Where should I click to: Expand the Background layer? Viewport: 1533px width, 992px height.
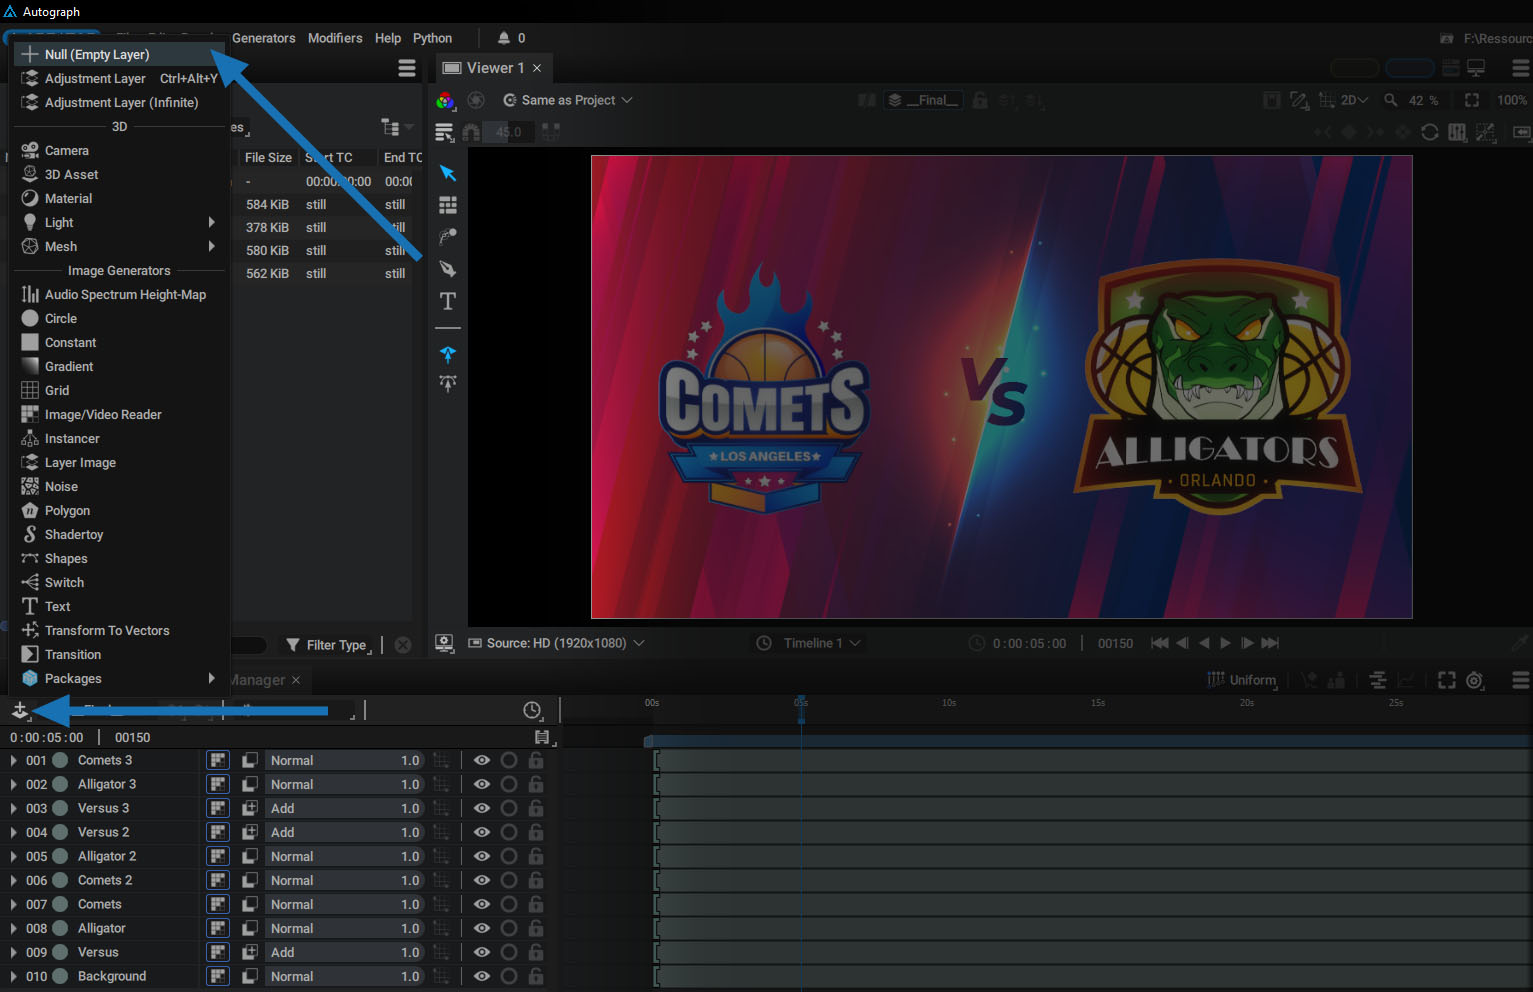pos(13,976)
